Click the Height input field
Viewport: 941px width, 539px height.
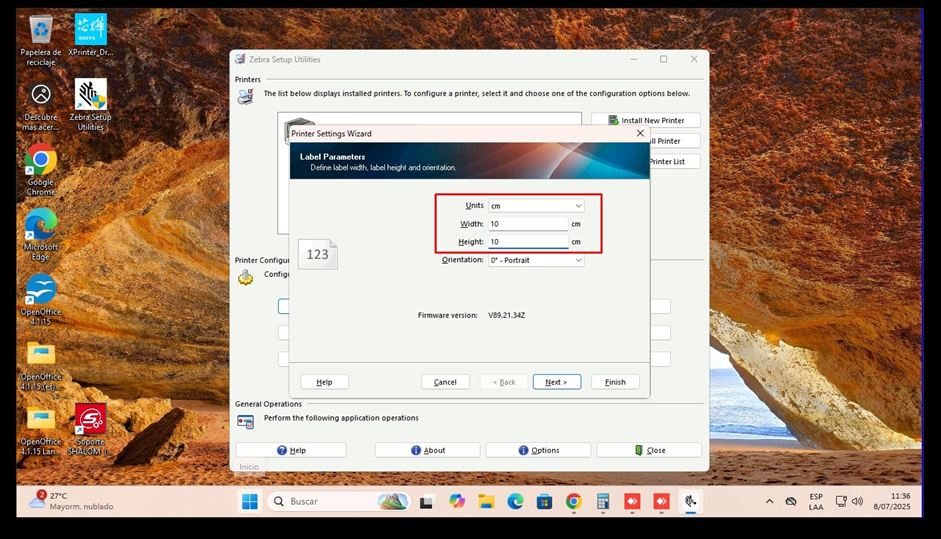click(527, 242)
